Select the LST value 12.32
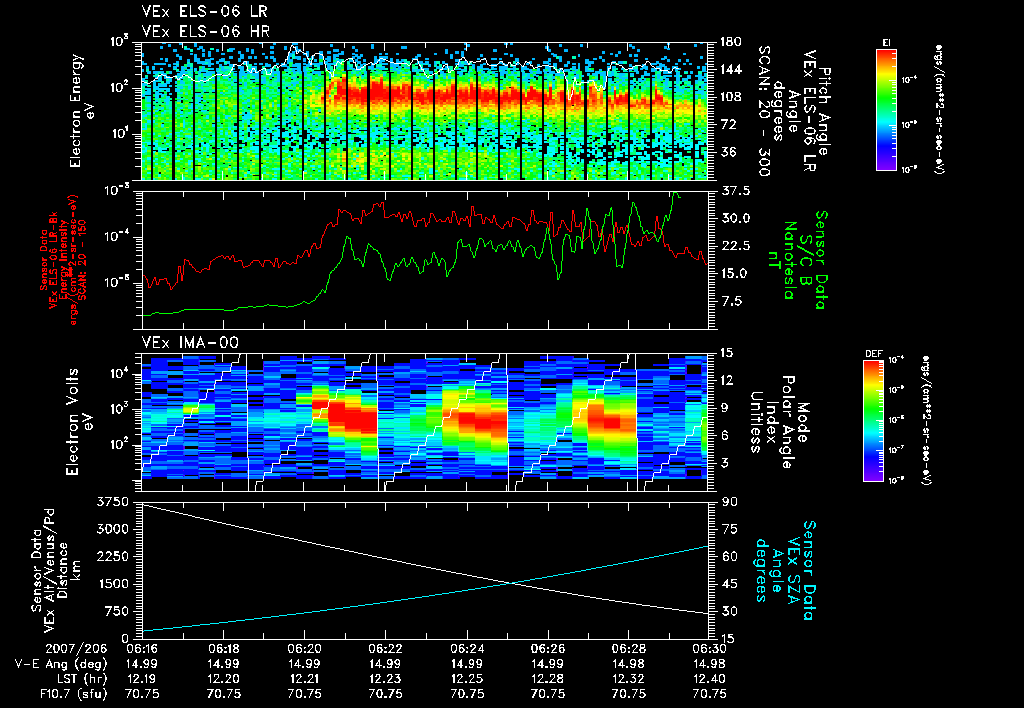This screenshot has width=1024, height=708. [629, 679]
